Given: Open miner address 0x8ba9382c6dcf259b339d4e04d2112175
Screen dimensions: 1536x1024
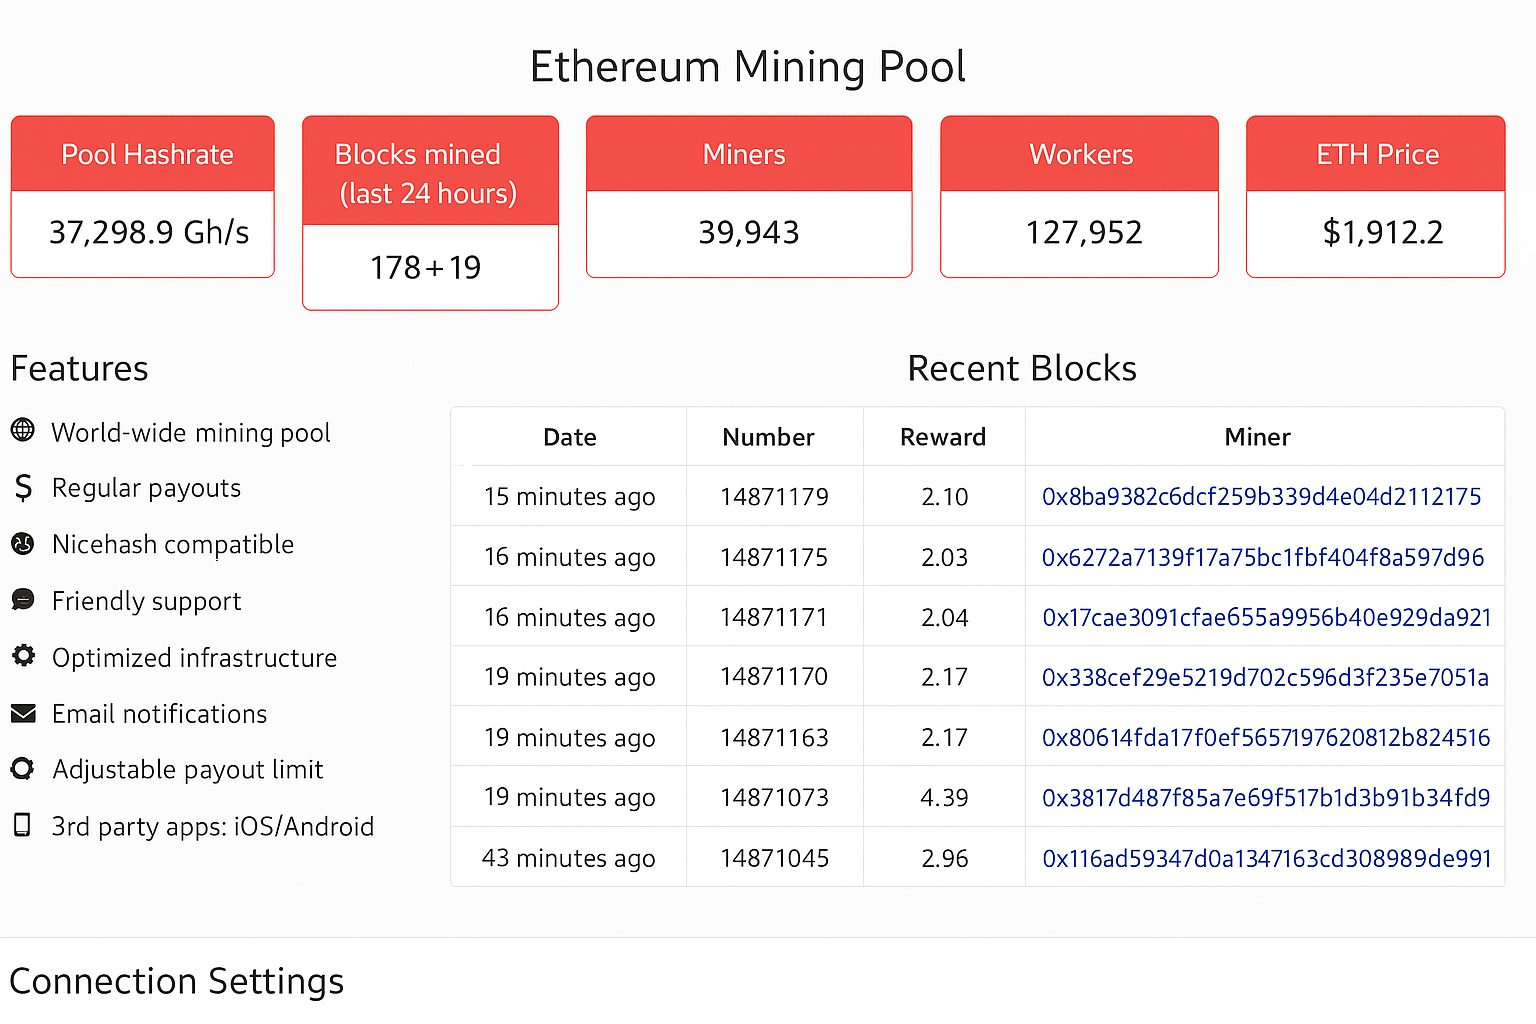Looking at the screenshot, I should (1260, 497).
